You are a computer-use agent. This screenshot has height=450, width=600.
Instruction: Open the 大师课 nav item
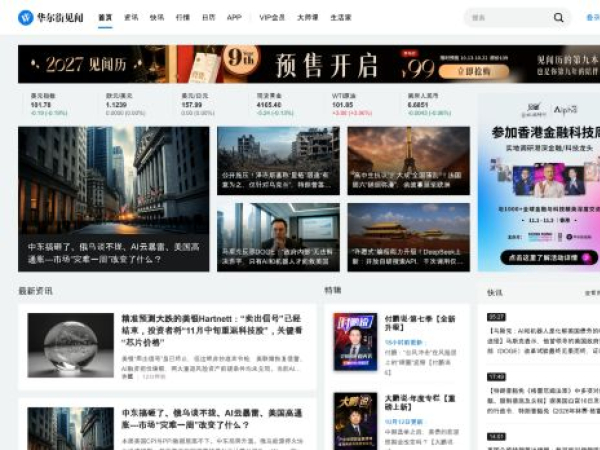[x=308, y=18]
